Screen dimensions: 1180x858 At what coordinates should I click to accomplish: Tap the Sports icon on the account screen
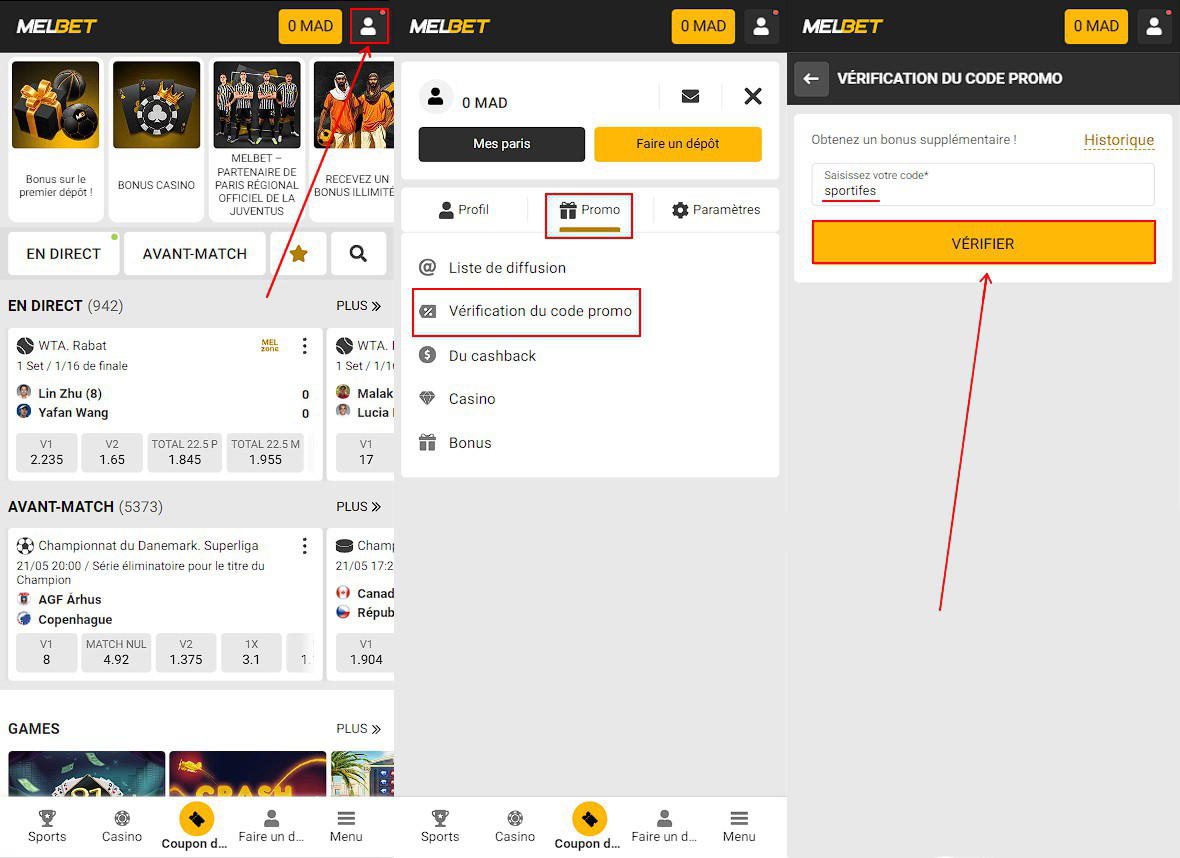click(x=440, y=826)
